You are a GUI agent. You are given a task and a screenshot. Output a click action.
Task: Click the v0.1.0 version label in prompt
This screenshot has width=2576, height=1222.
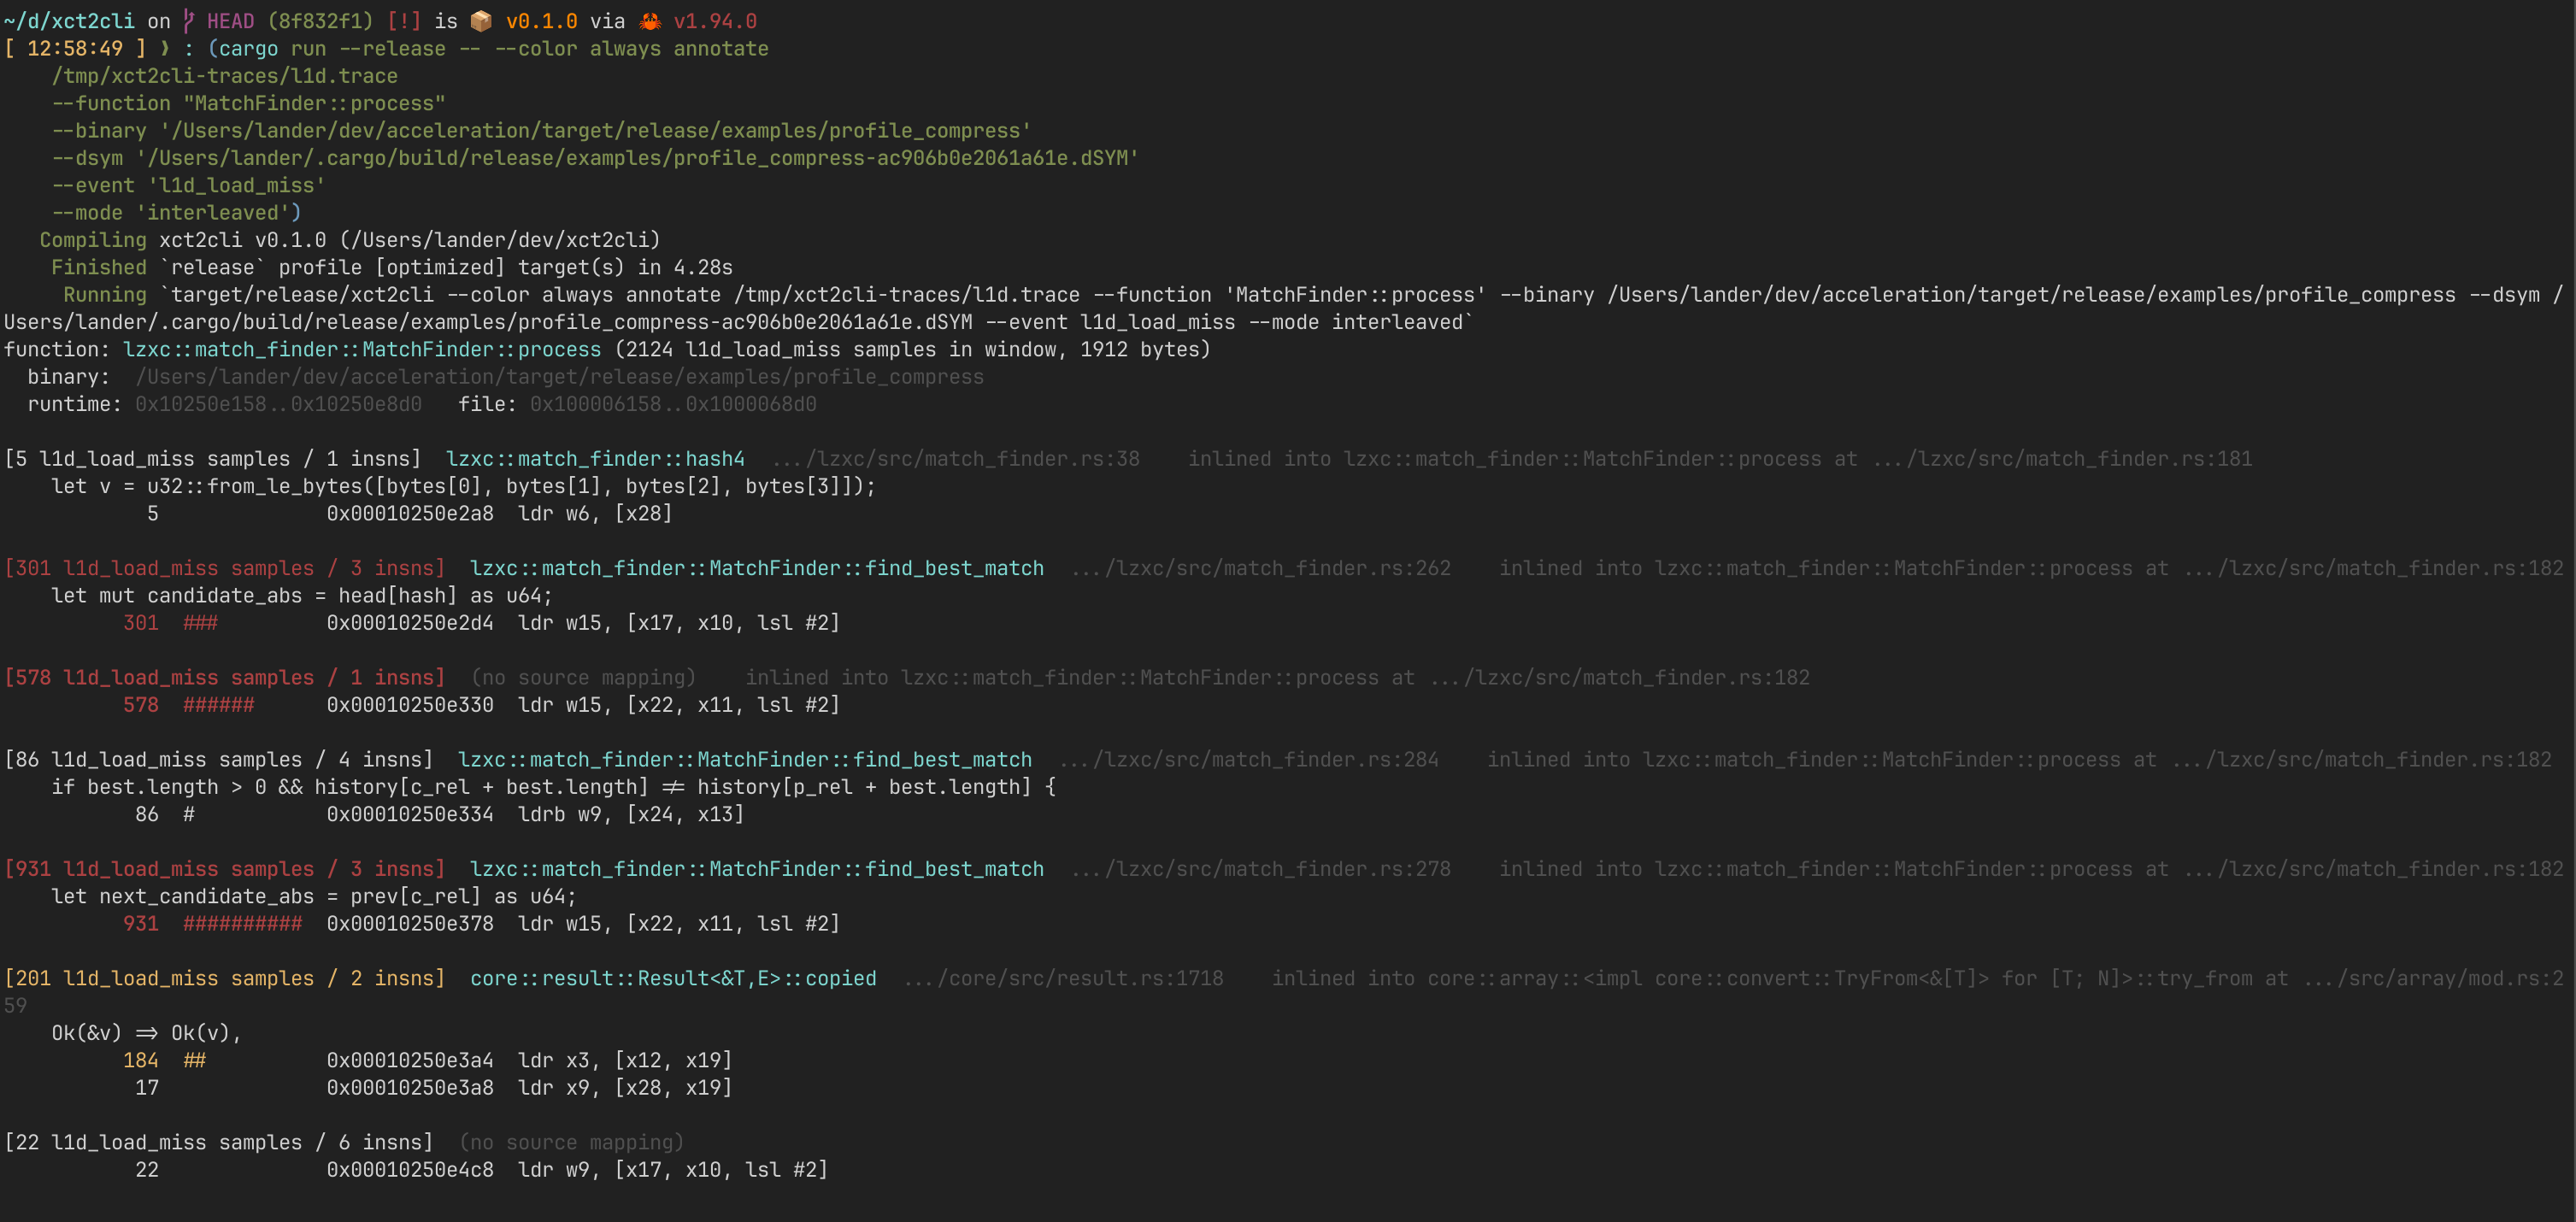(542, 20)
